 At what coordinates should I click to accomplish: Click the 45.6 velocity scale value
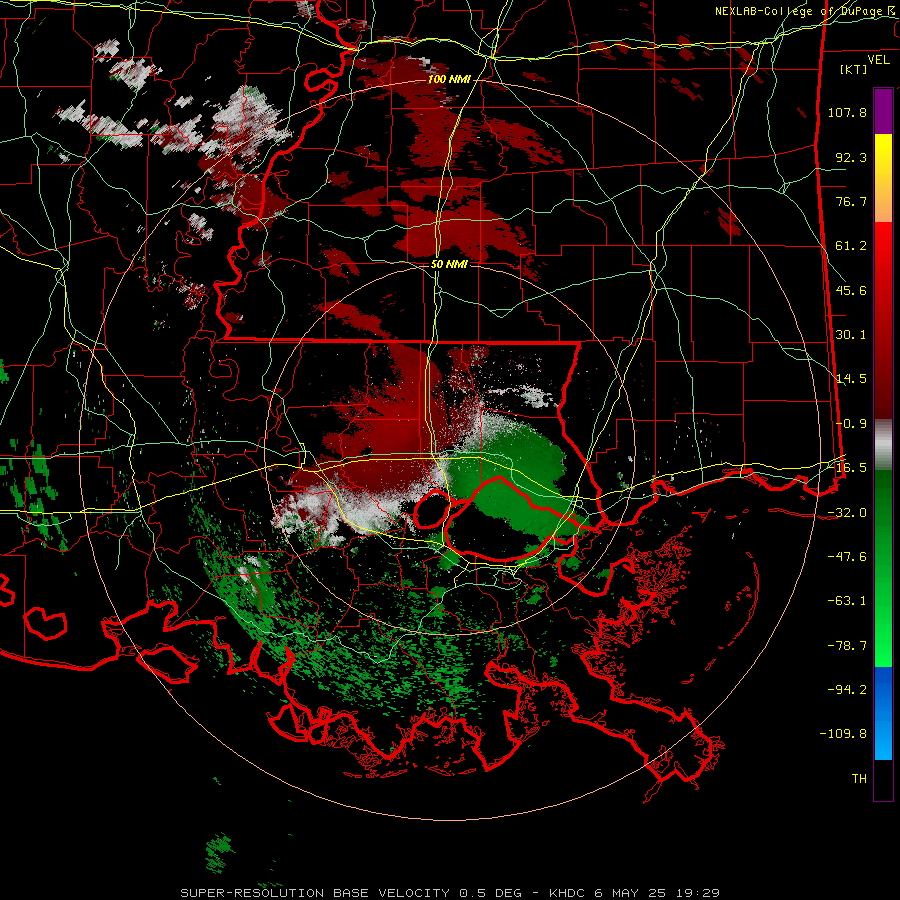[x=851, y=290]
